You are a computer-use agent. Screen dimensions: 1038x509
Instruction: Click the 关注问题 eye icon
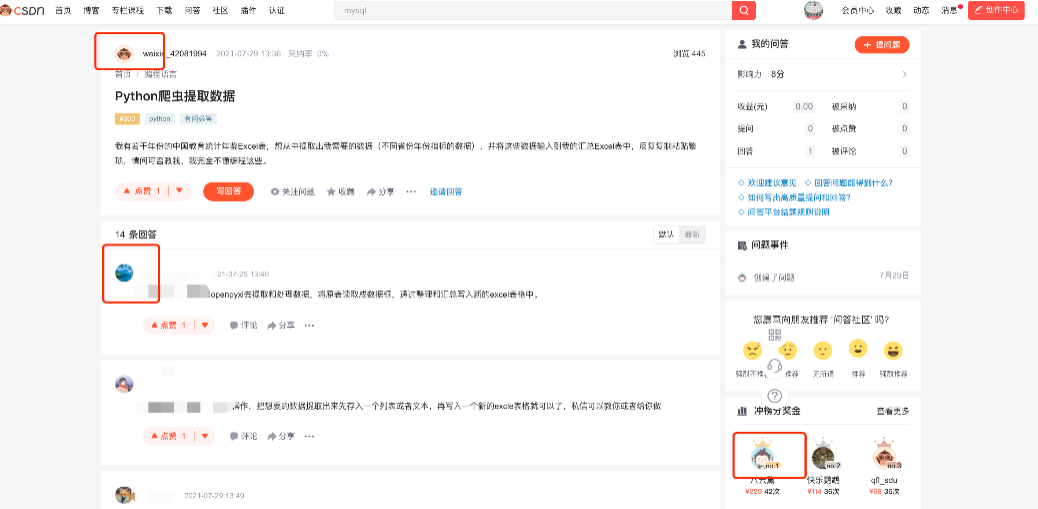tap(275, 192)
